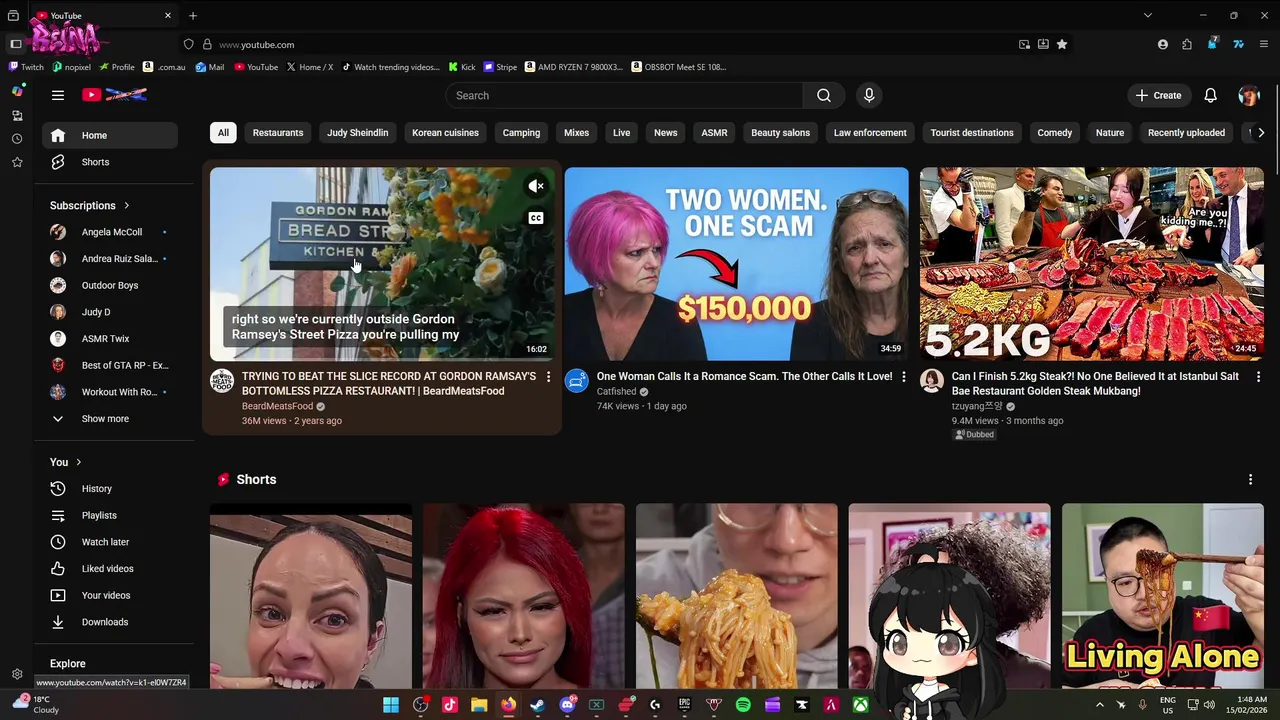Open File Explorer from the taskbar
1280x720 pixels.
pos(479,705)
